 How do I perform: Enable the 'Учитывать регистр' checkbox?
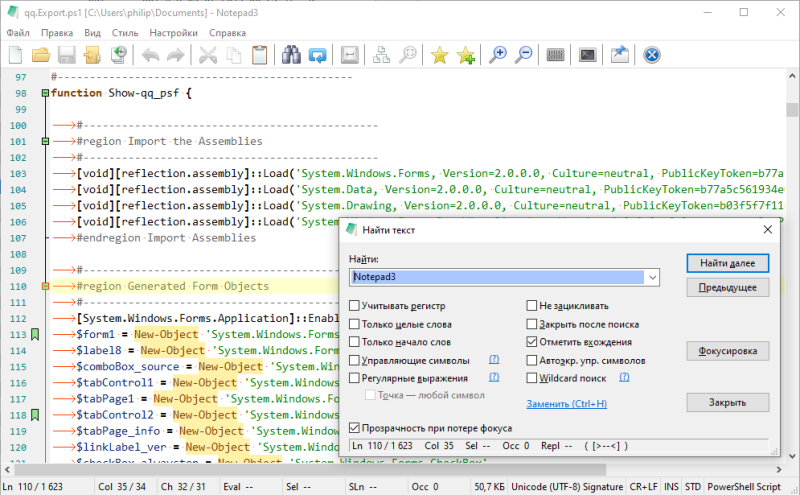(x=356, y=306)
